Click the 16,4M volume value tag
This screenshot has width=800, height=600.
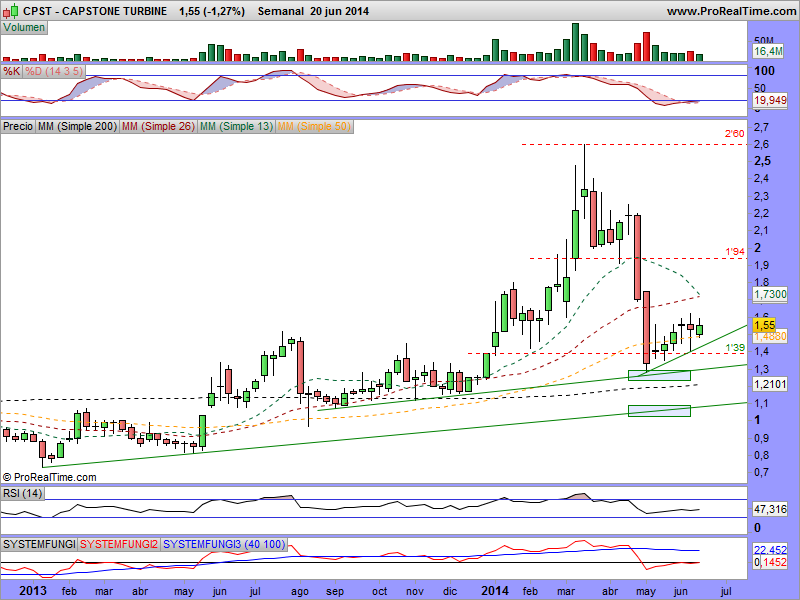click(x=768, y=51)
